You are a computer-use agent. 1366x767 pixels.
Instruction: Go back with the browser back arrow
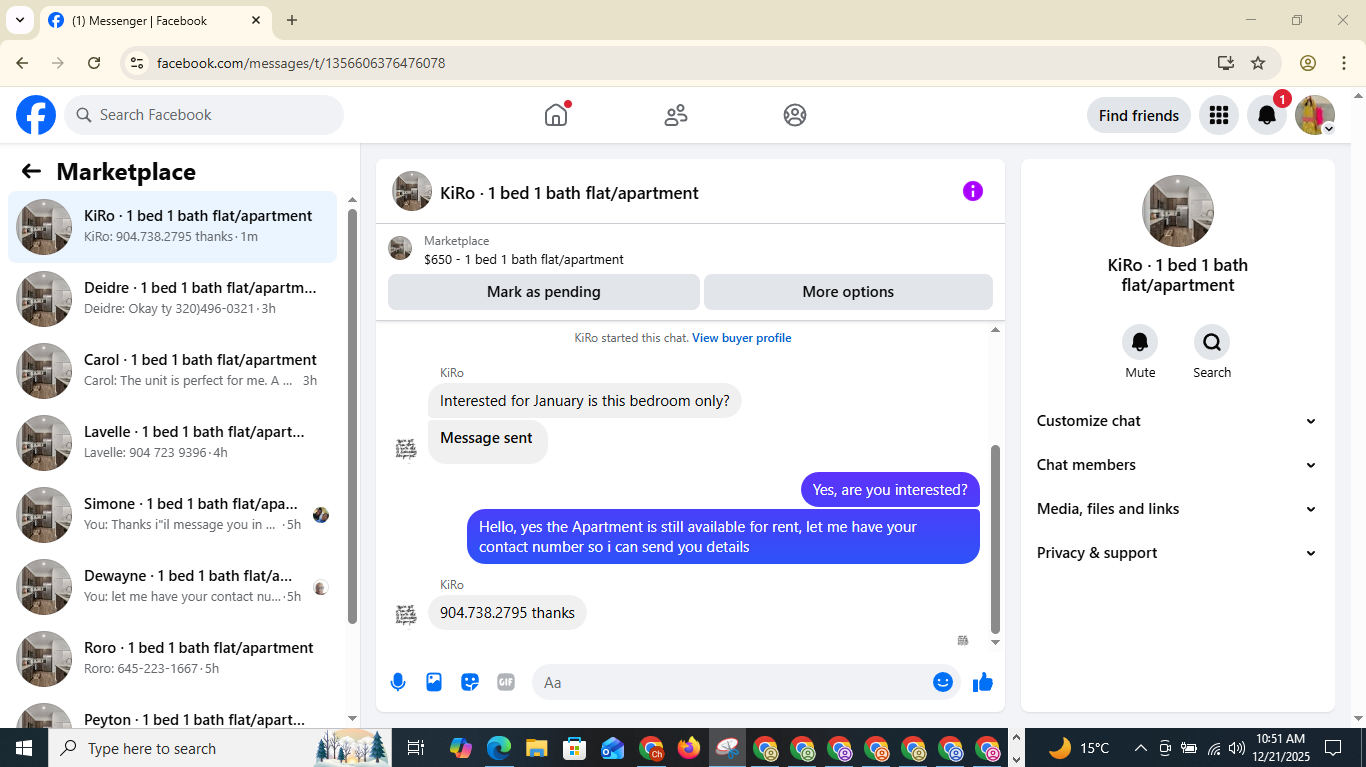(x=22, y=63)
